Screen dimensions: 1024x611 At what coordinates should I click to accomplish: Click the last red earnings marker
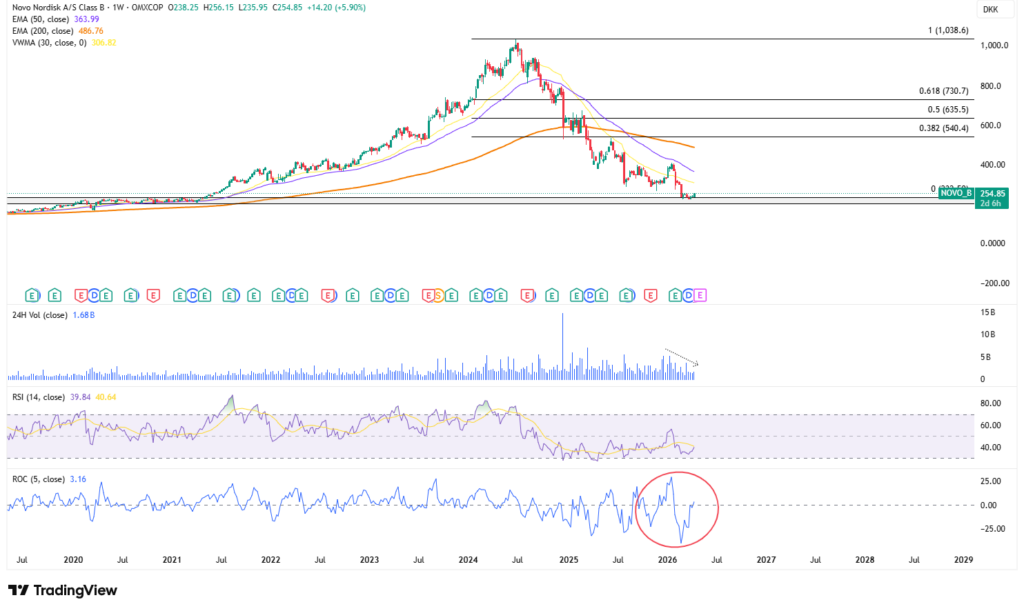click(x=652, y=296)
